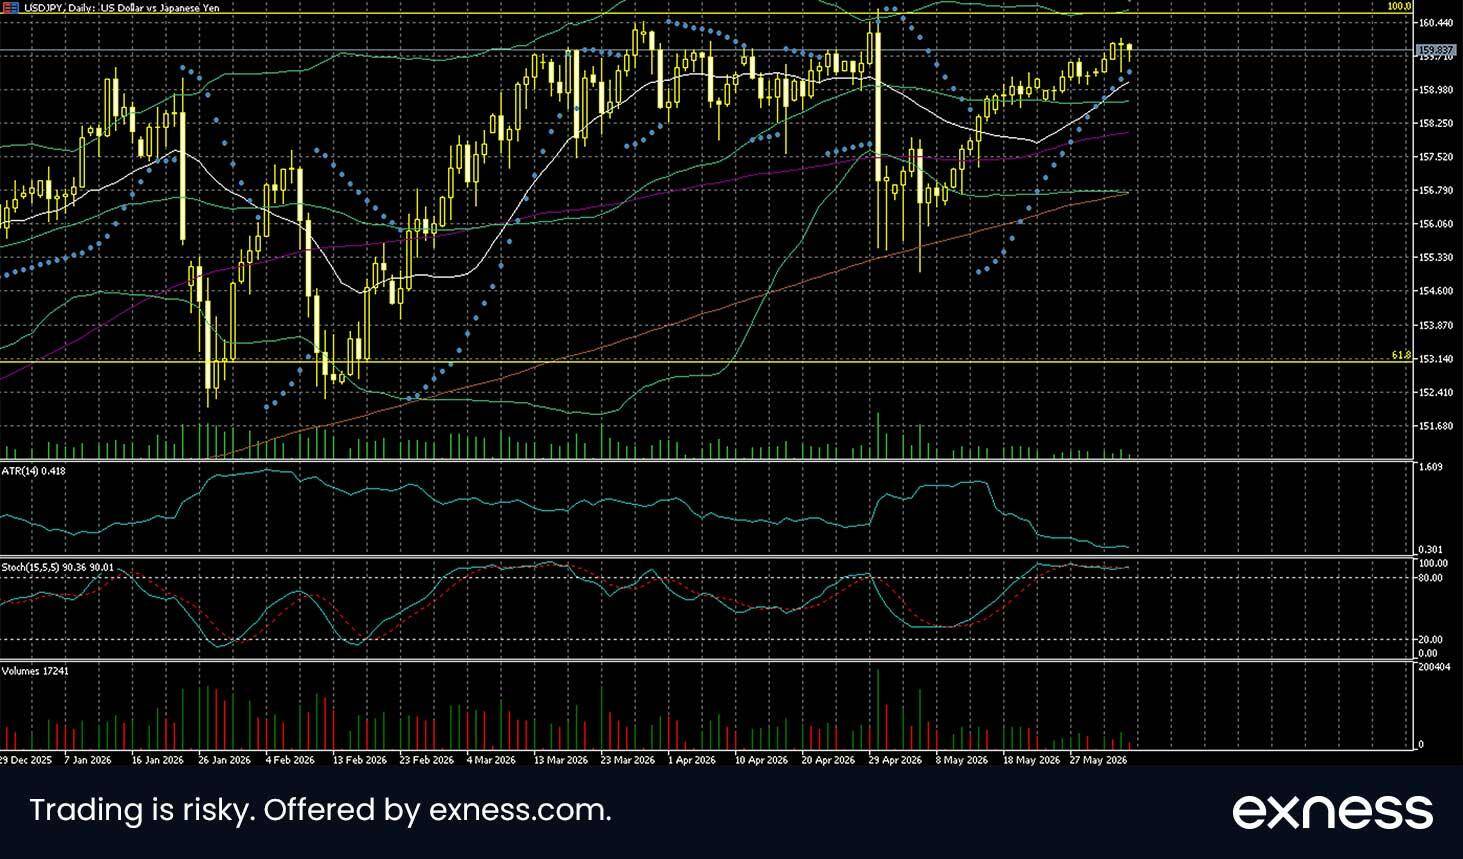Click the 26 Jan 2026 date label
The width and height of the screenshot is (1463, 859).
(x=225, y=760)
